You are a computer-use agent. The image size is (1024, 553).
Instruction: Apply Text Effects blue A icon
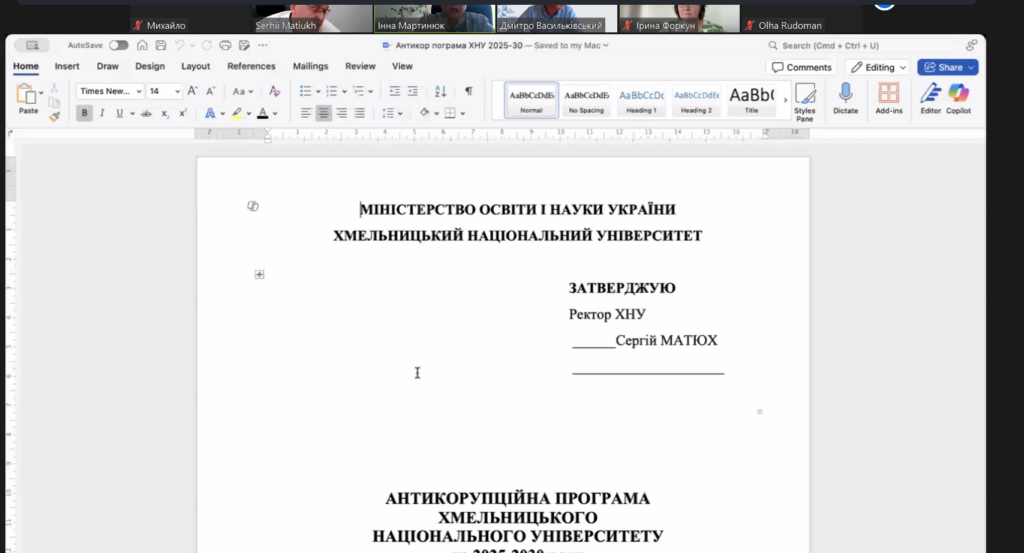click(x=210, y=113)
